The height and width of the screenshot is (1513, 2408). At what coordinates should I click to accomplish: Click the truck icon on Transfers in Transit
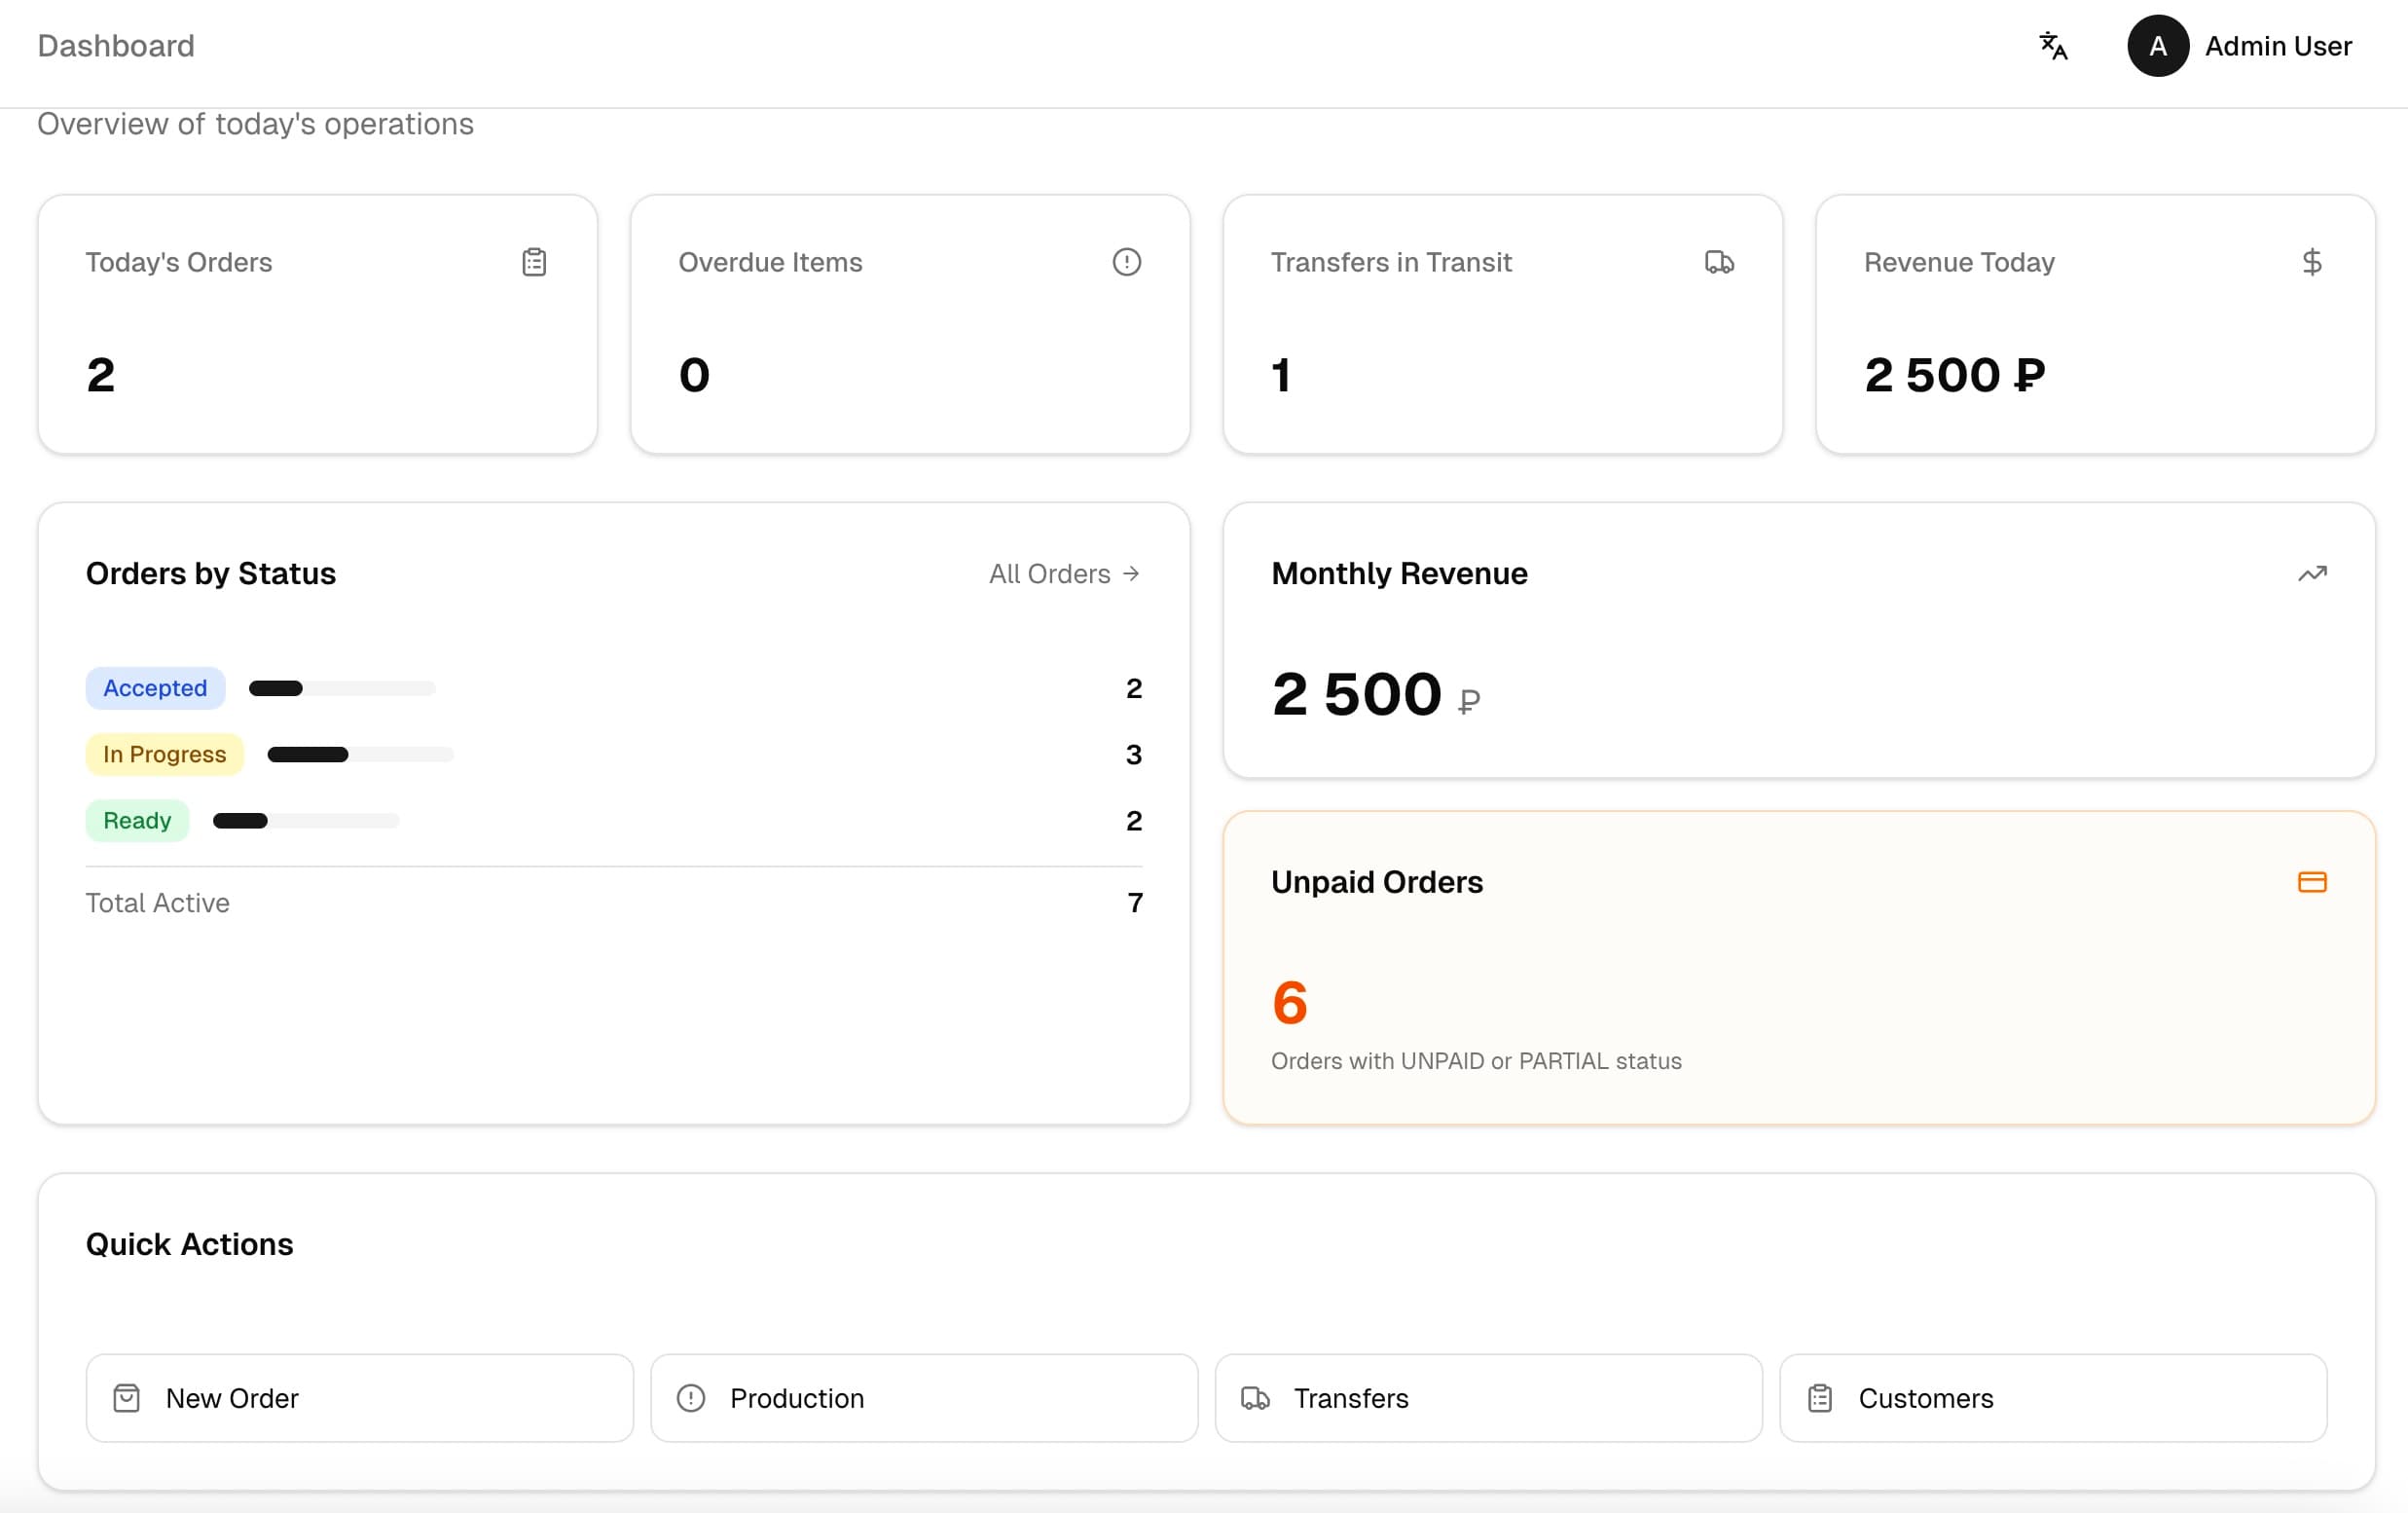click(x=1720, y=261)
